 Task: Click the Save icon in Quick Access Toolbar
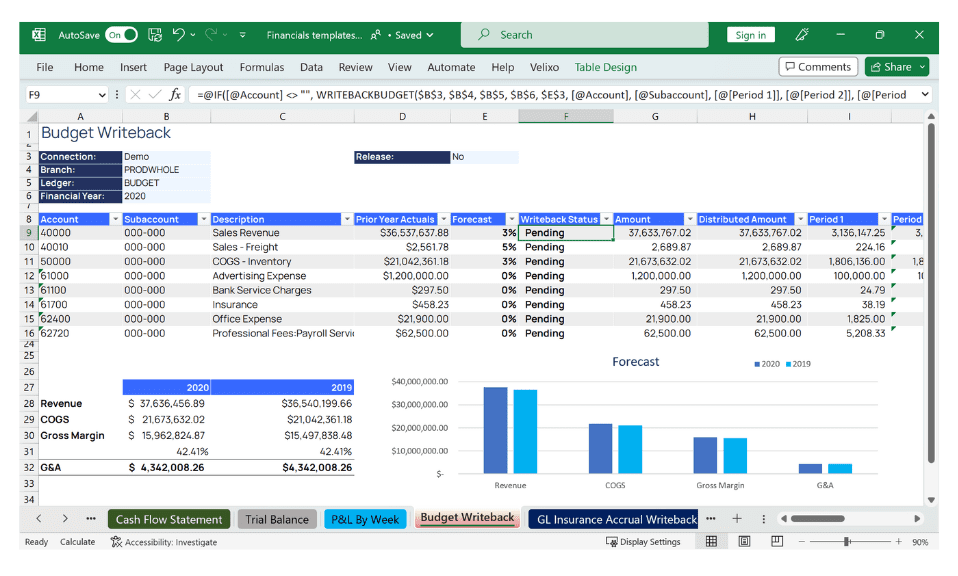(155, 34)
